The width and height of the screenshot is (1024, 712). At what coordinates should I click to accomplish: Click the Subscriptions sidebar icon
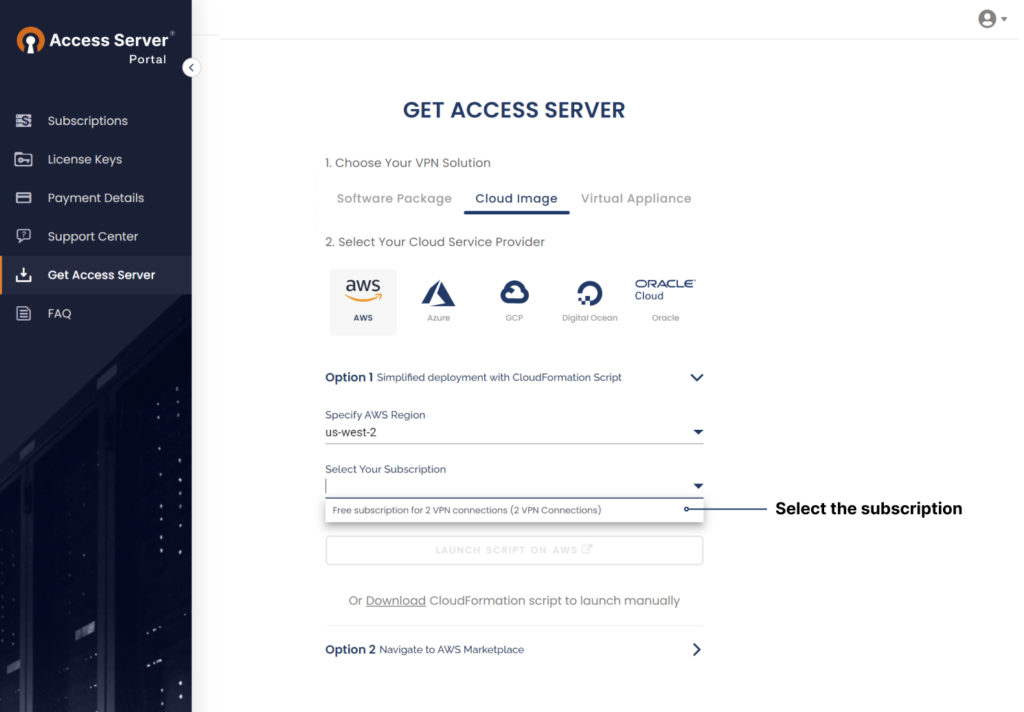click(24, 121)
